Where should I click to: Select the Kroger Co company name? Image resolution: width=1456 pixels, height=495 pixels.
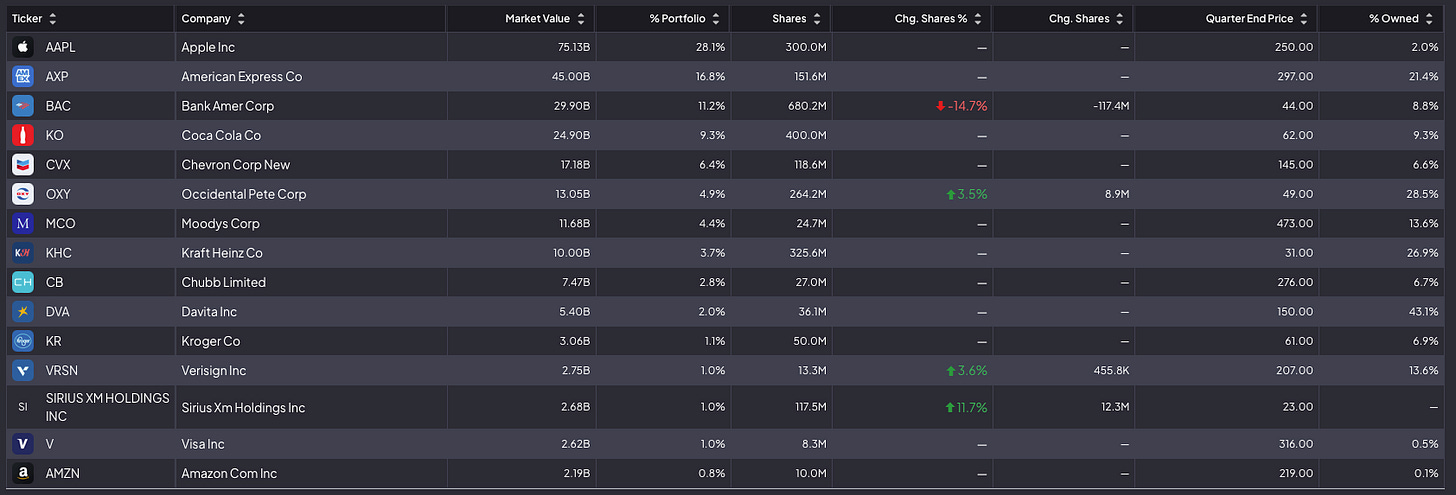pyautogui.click(x=211, y=341)
